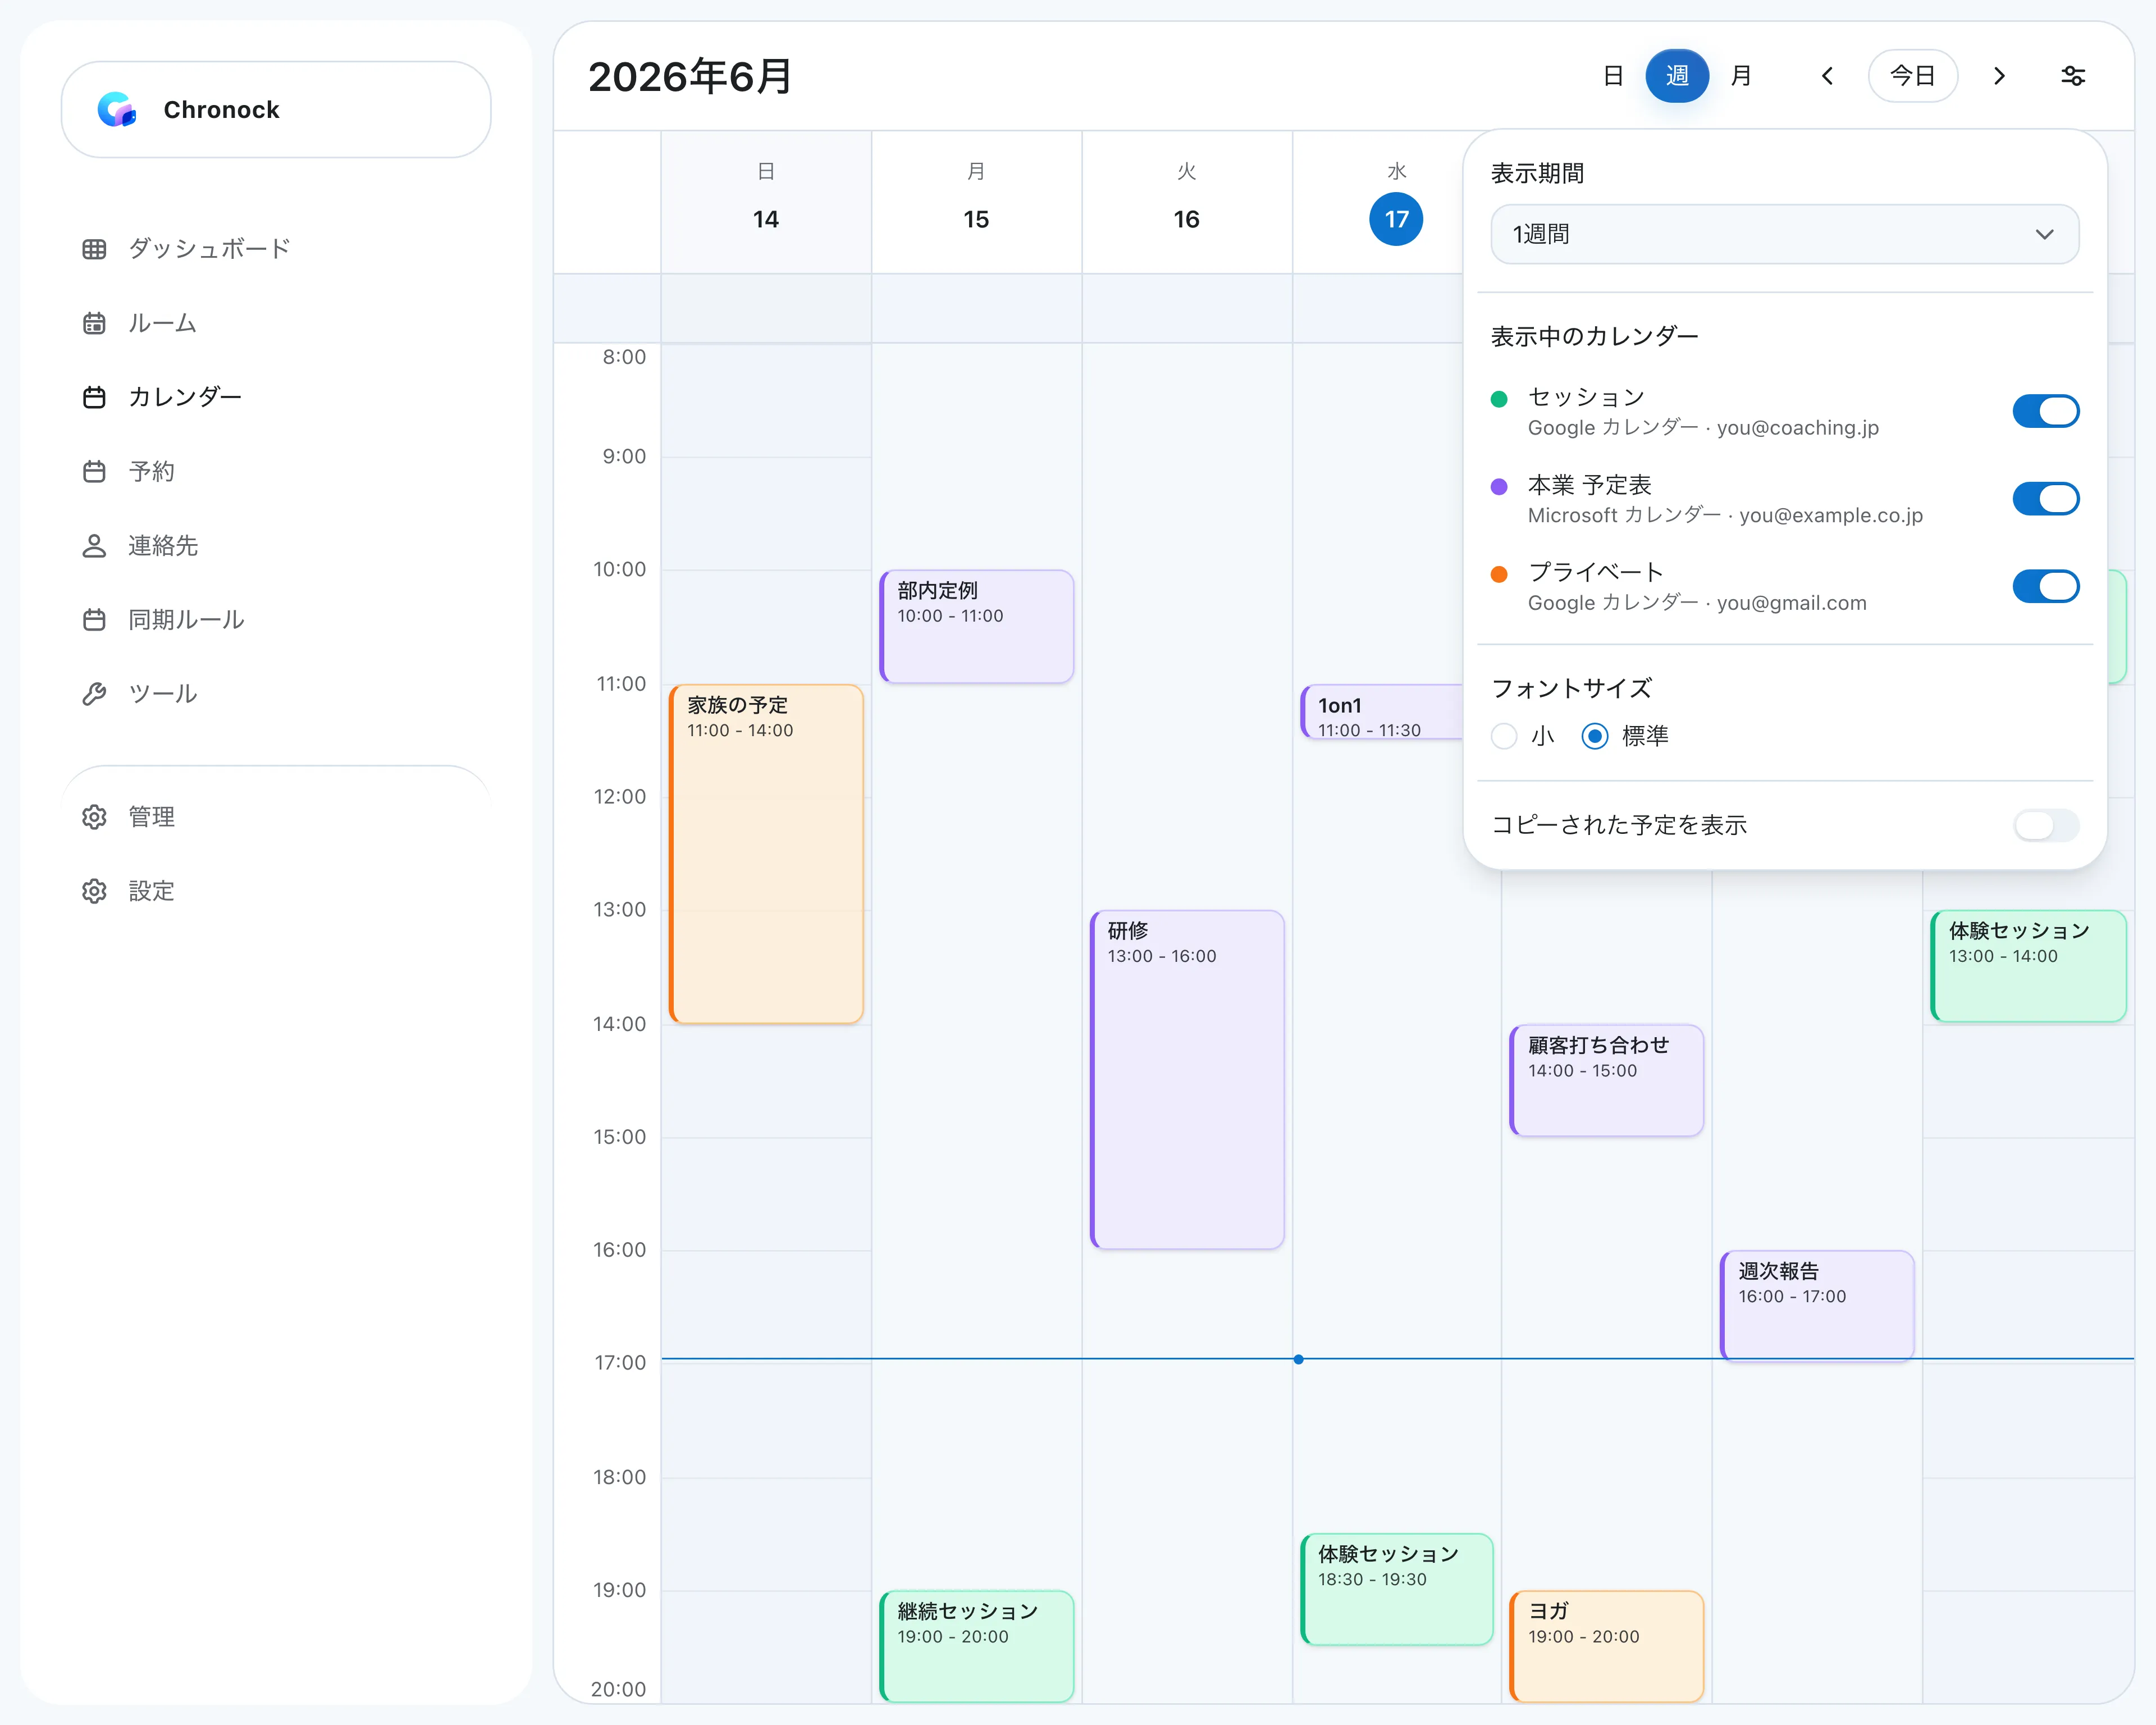Enable コピーされた予定を表示 toggle
Image resolution: width=2156 pixels, height=1725 pixels.
coord(2045,825)
